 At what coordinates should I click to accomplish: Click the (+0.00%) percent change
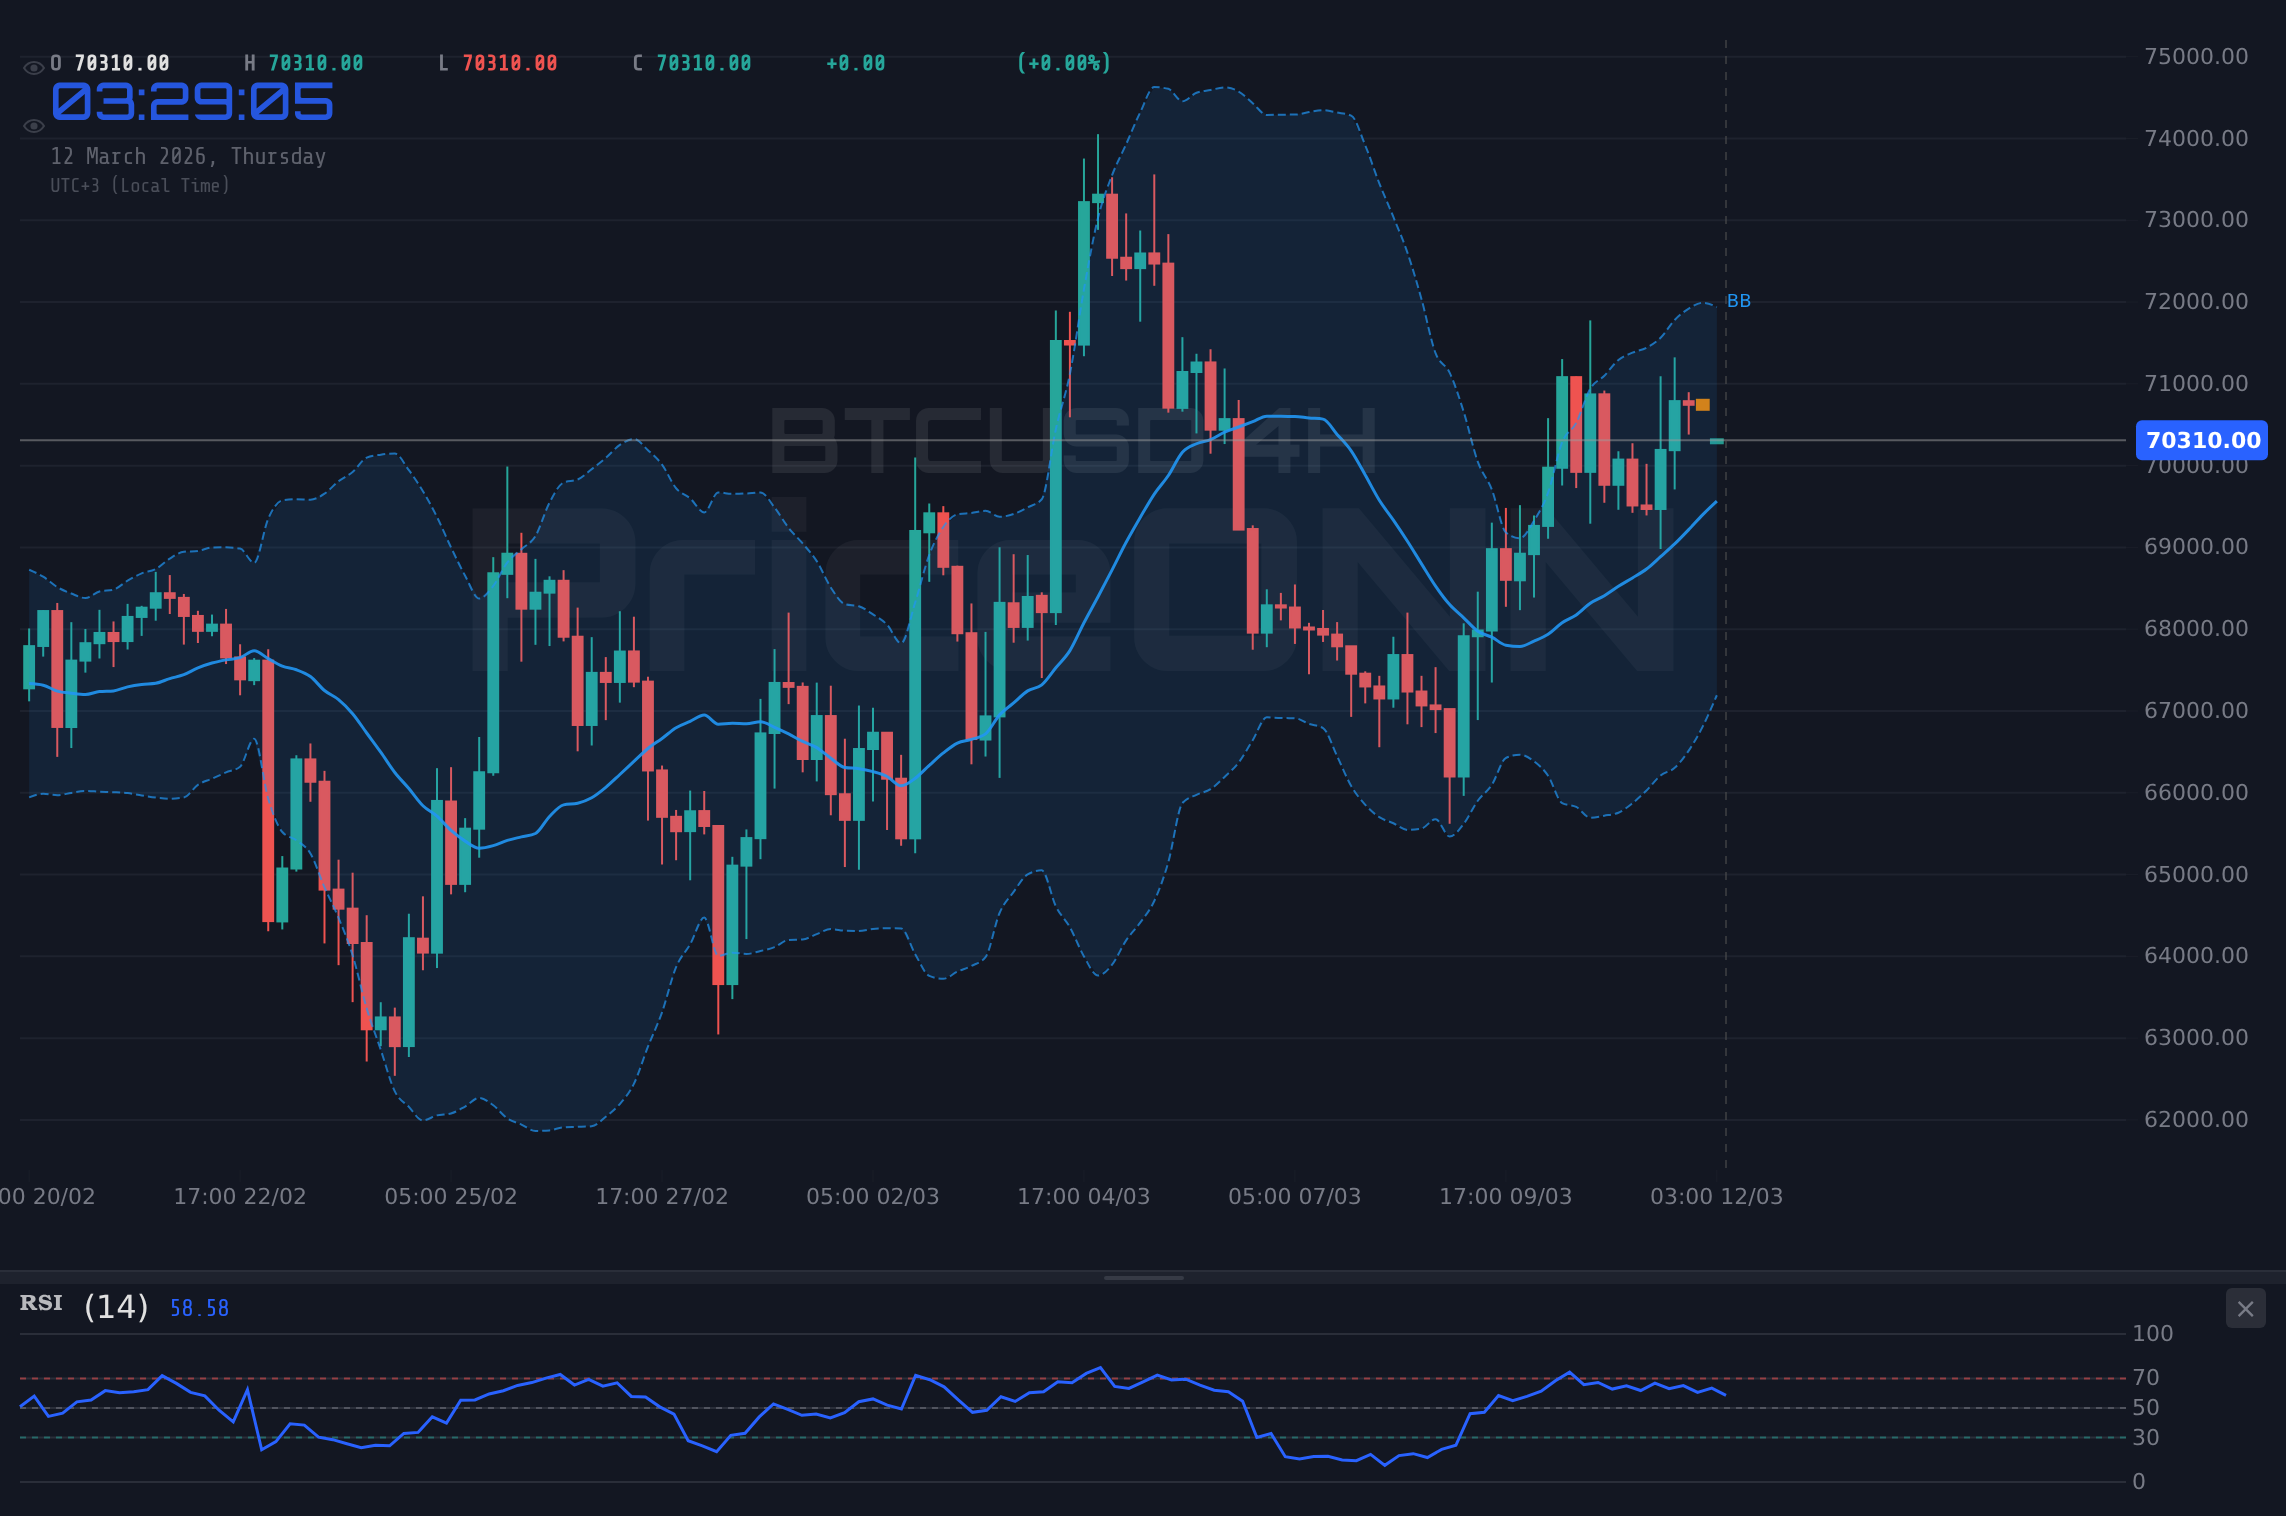click(x=1064, y=64)
